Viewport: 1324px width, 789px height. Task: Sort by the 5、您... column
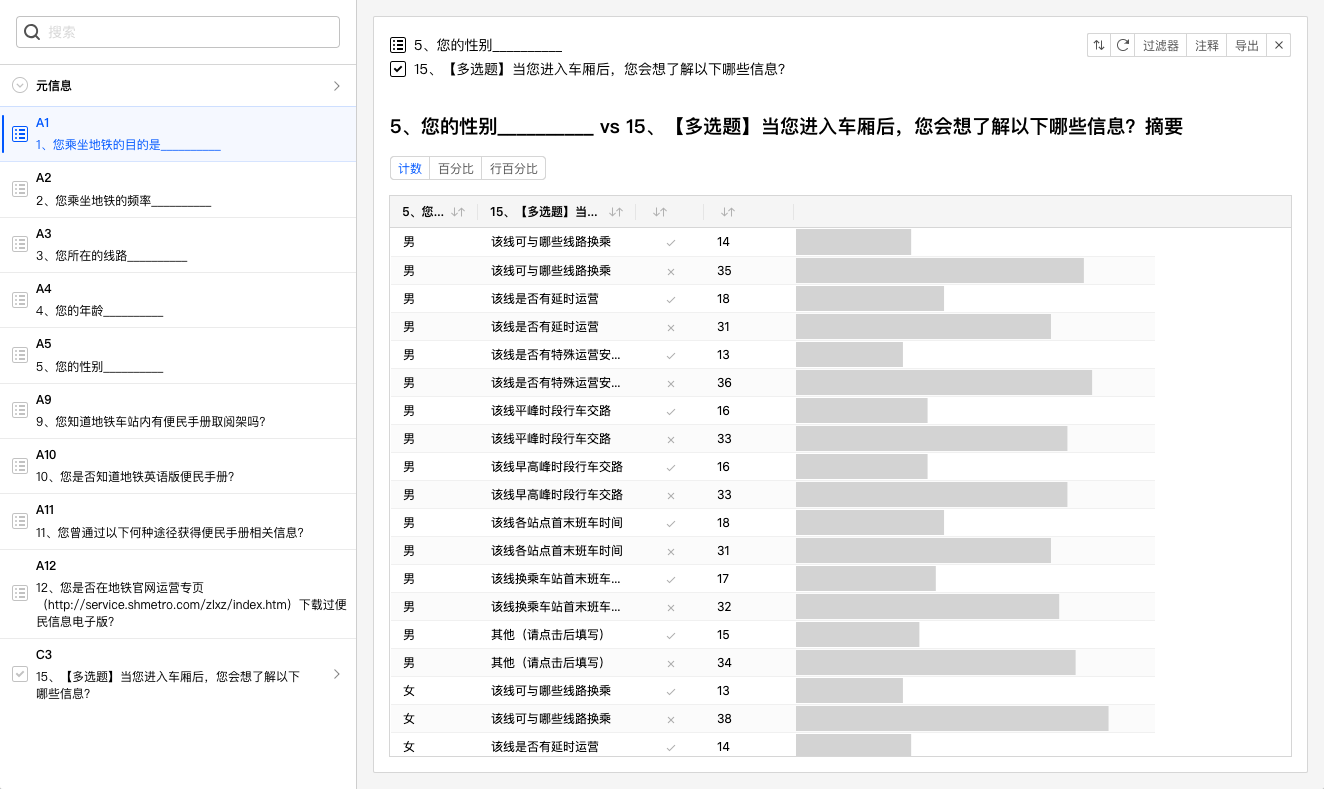458,212
